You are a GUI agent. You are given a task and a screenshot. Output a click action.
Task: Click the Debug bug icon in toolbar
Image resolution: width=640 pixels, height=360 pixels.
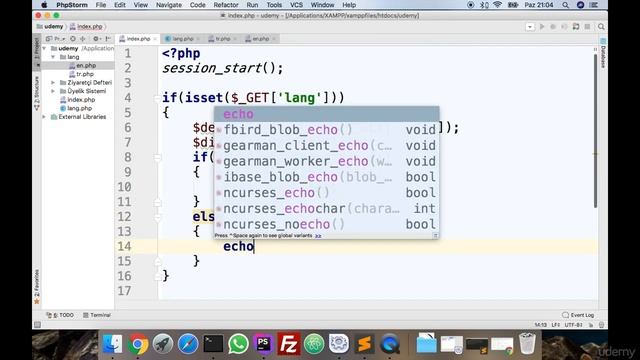tap(553, 27)
